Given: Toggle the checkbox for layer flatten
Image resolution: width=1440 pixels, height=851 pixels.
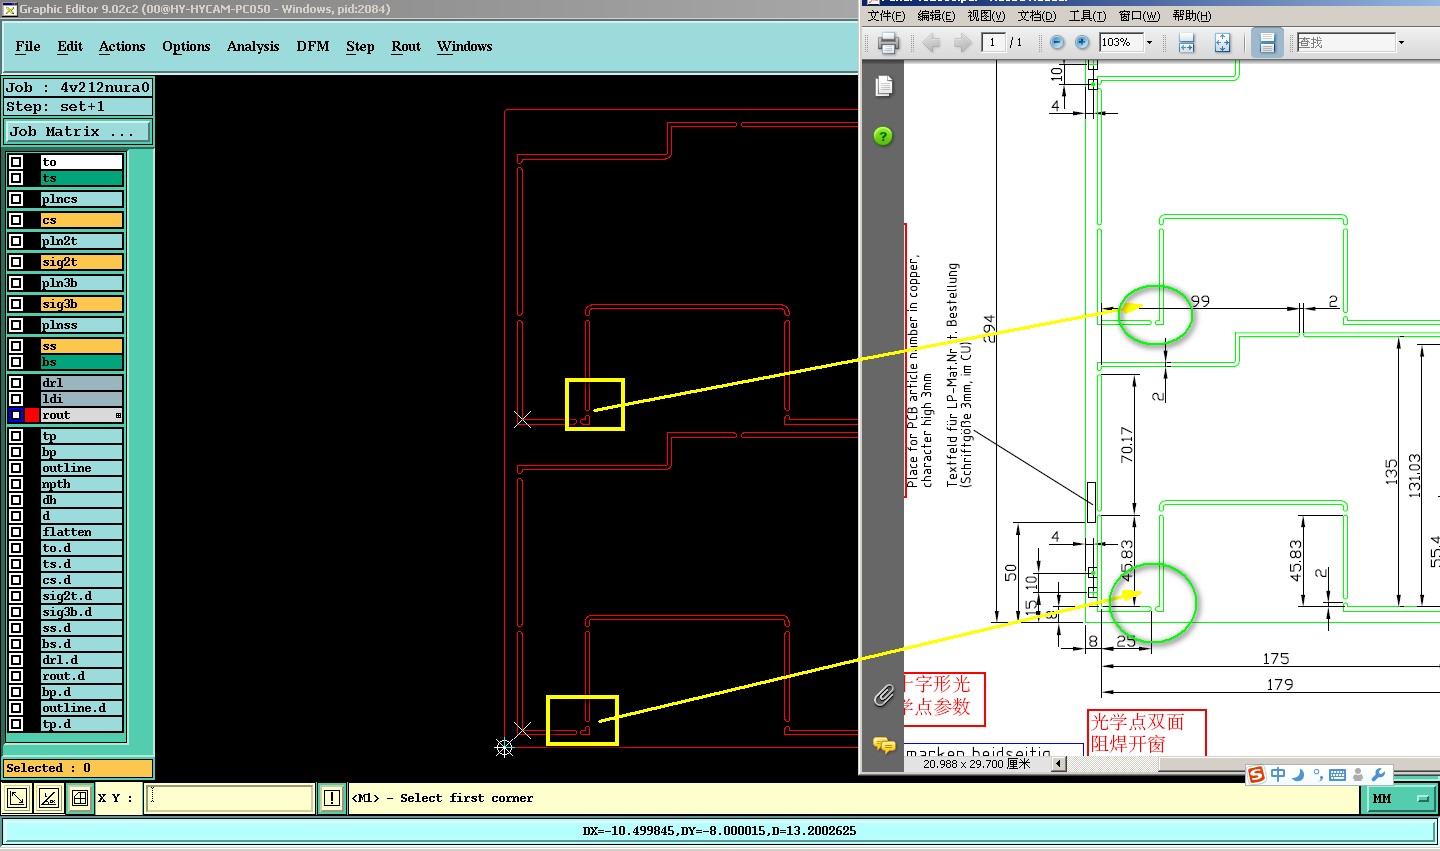Looking at the screenshot, I should 16,532.
